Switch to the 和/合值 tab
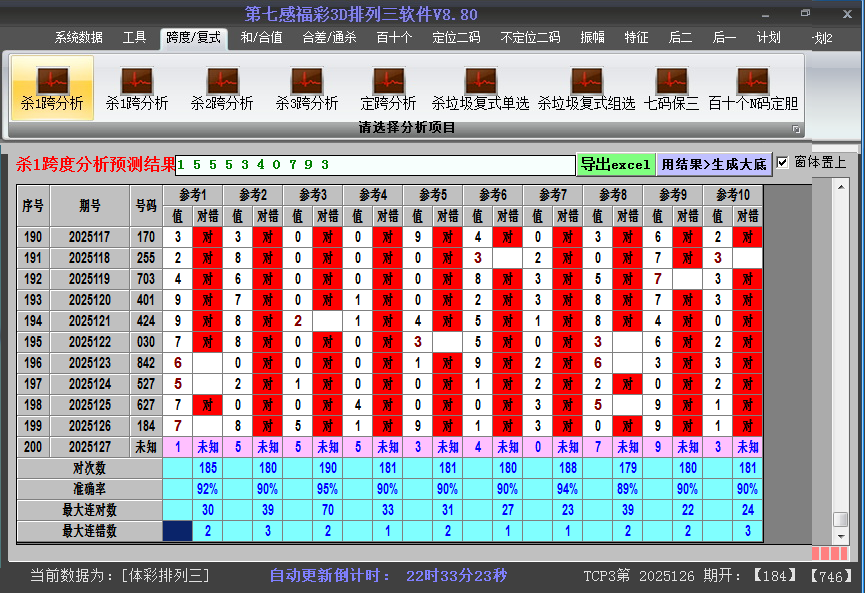 [x=261, y=38]
